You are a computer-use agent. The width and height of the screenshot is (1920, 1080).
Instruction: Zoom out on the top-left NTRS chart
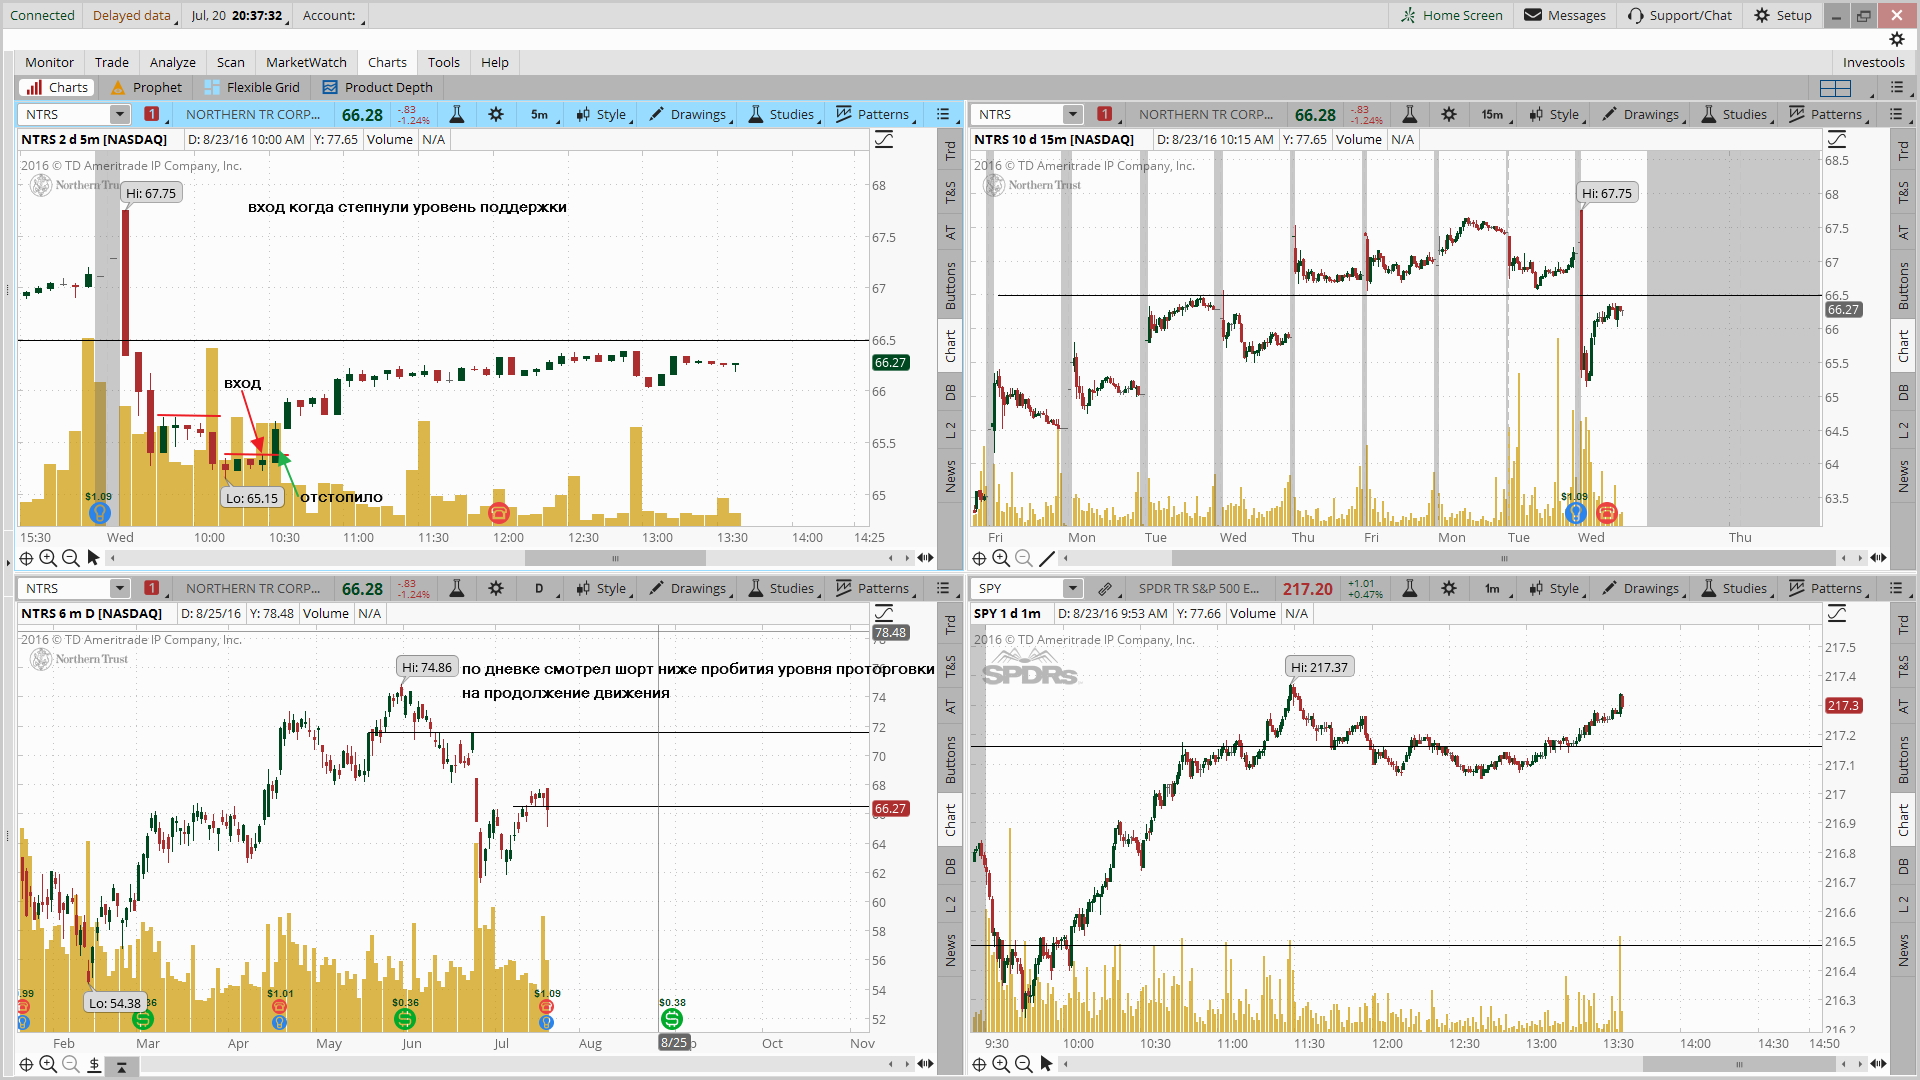pos(70,558)
